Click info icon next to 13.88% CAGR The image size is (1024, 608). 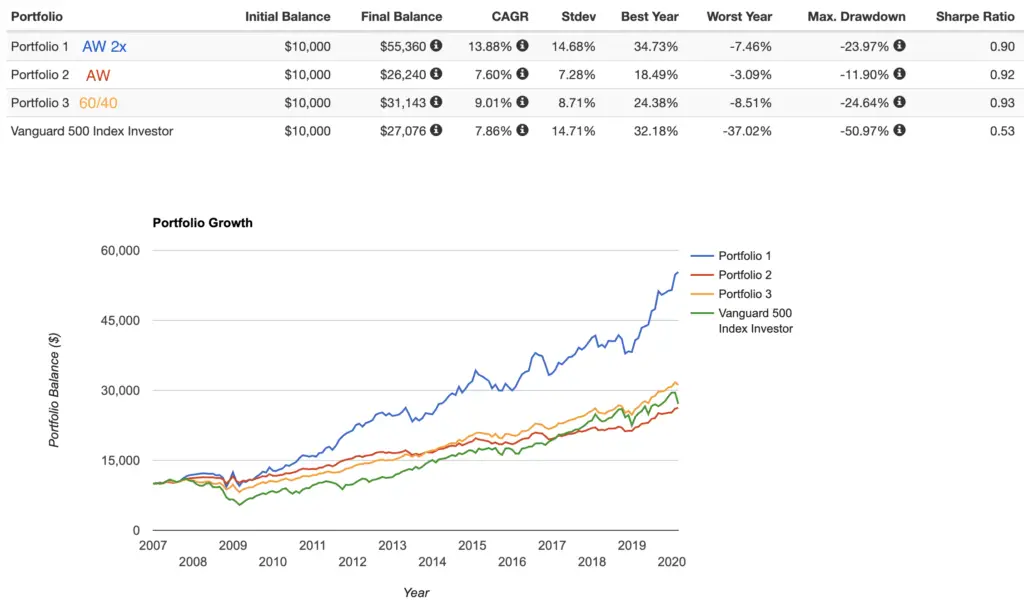coord(522,46)
